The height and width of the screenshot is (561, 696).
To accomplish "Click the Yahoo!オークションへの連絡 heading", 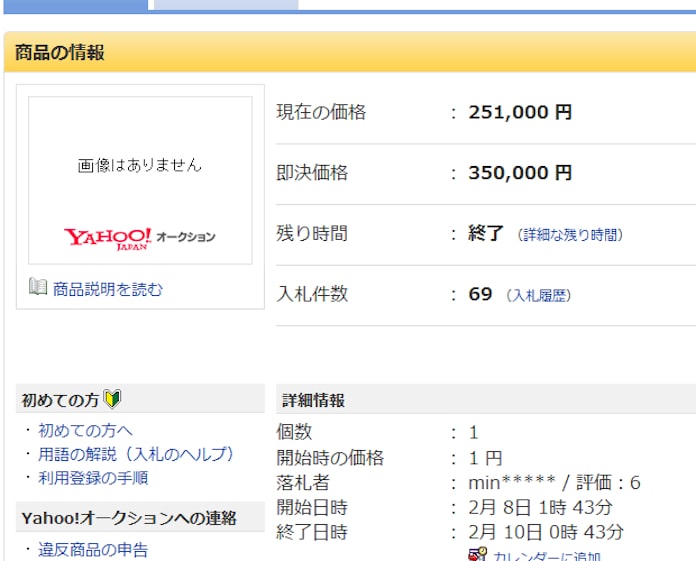I will coord(129,518).
